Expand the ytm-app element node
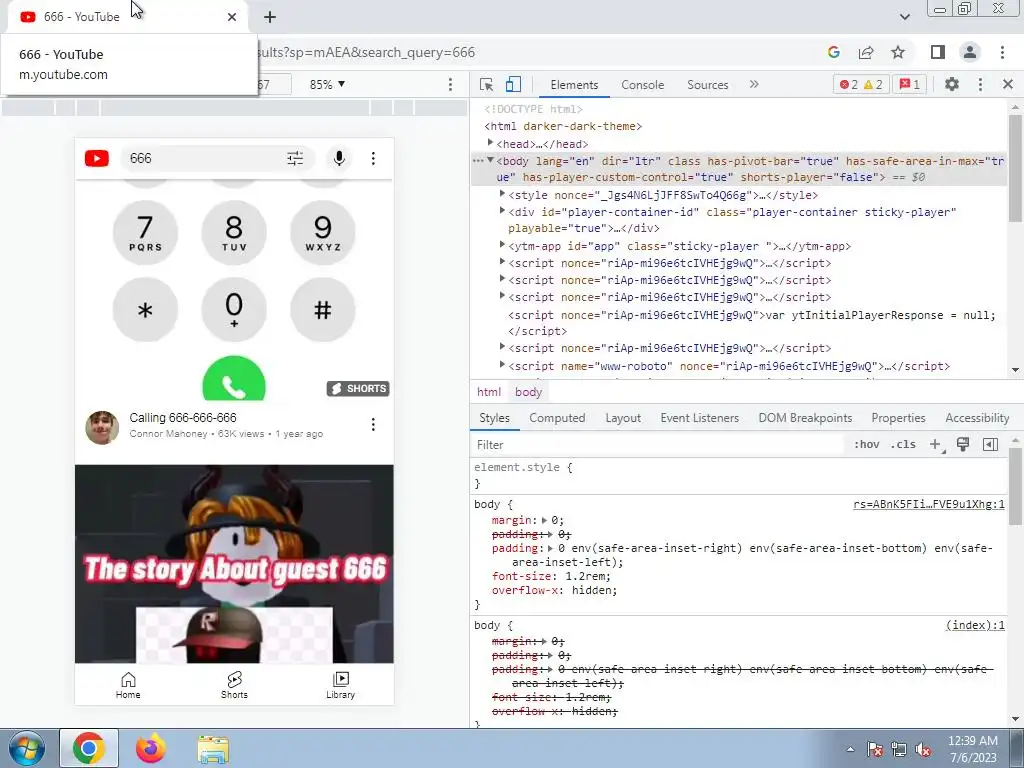The width and height of the screenshot is (1024, 768). click(502, 245)
